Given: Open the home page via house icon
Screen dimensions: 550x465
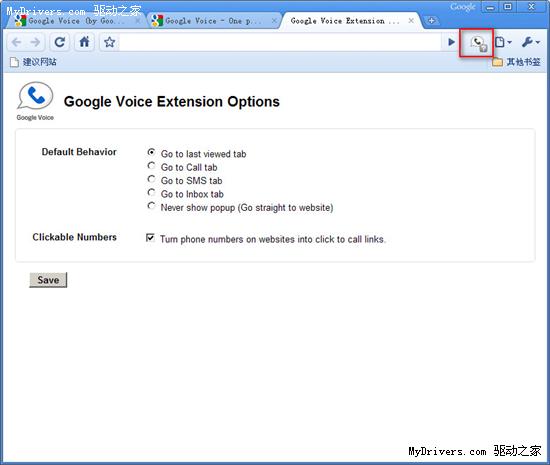Looking at the screenshot, I should click(84, 42).
